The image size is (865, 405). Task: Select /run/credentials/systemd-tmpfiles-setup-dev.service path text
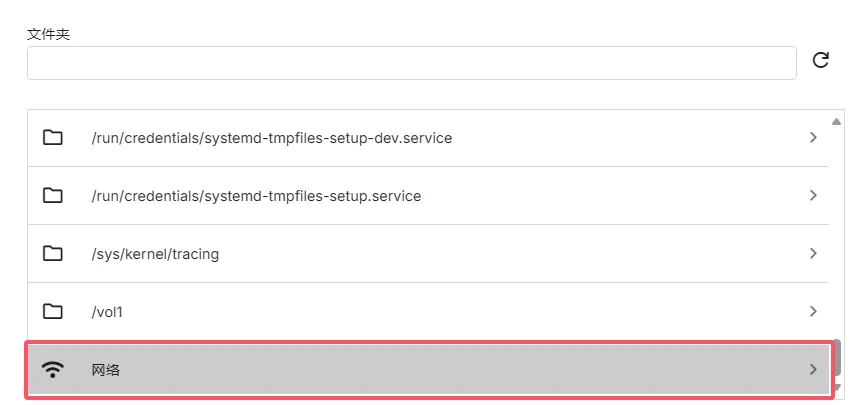point(271,138)
